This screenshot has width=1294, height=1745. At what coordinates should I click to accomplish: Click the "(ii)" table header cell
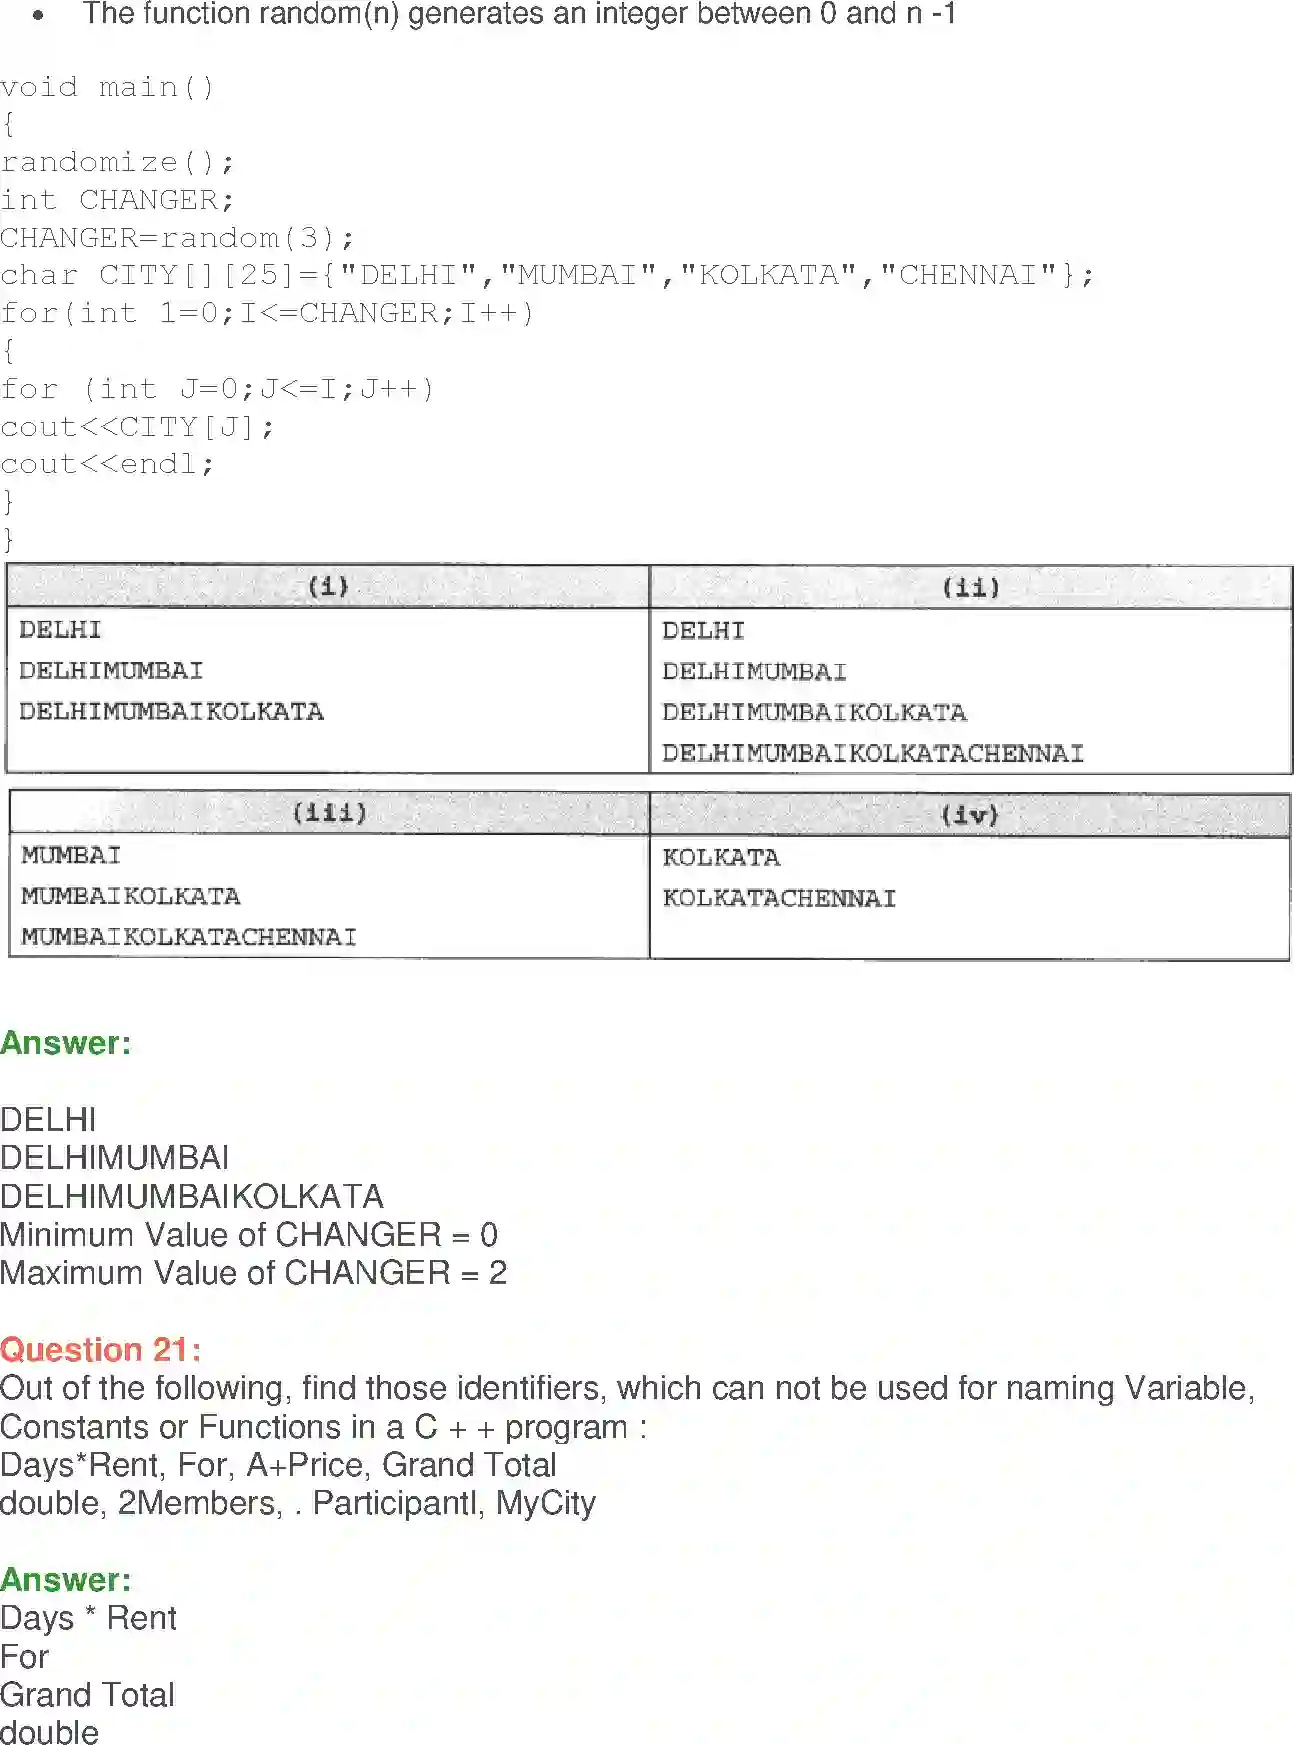971,587
